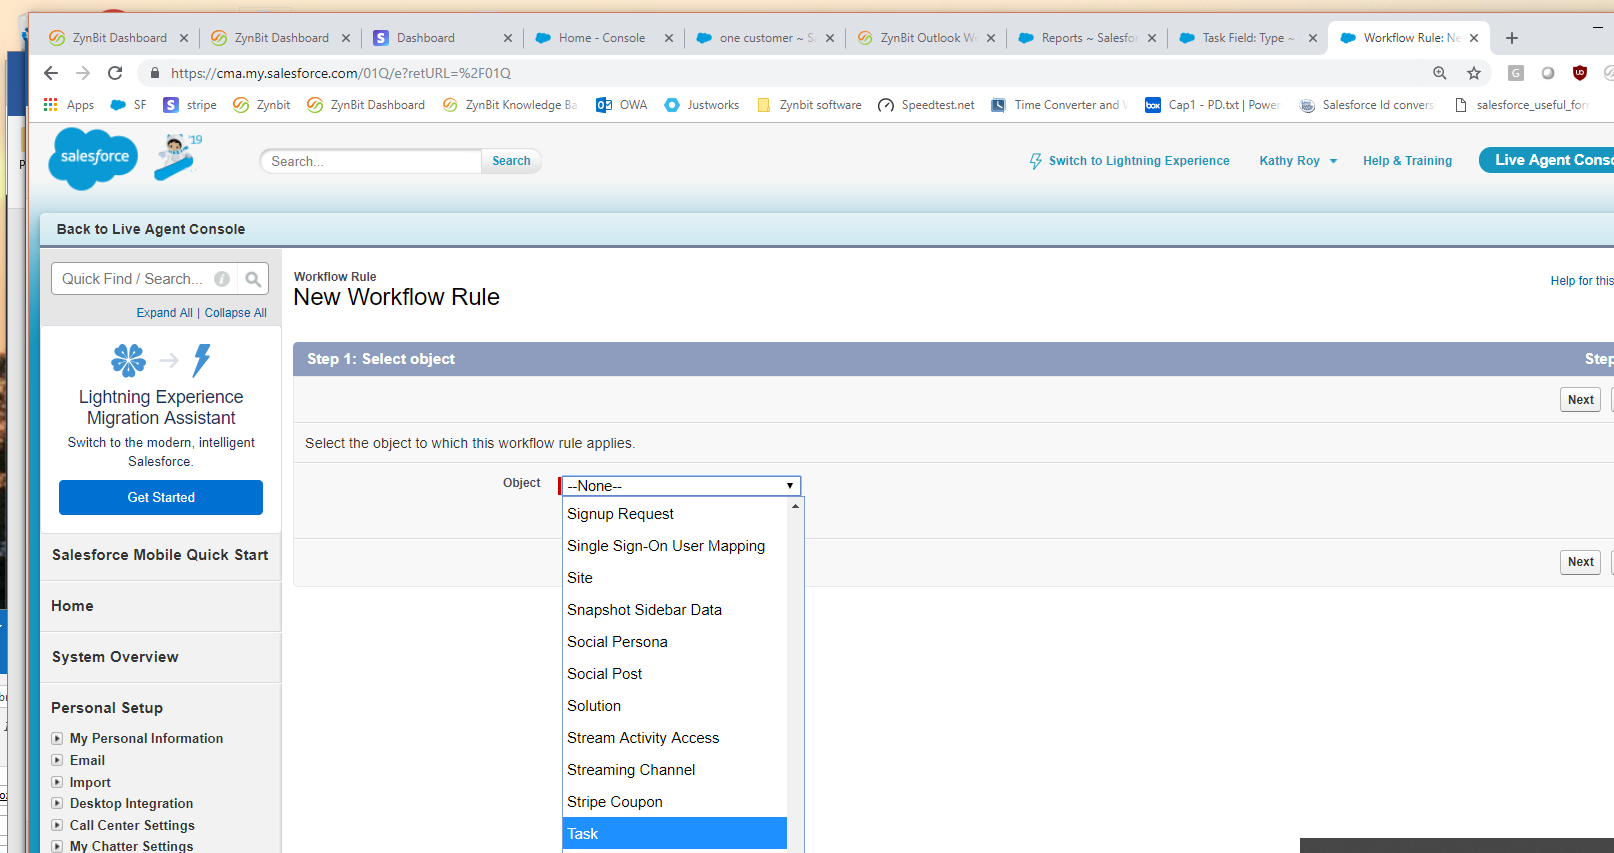
Task: Open the Cap1 - PD.txt box bookmark
Action: [x=1212, y=105]
